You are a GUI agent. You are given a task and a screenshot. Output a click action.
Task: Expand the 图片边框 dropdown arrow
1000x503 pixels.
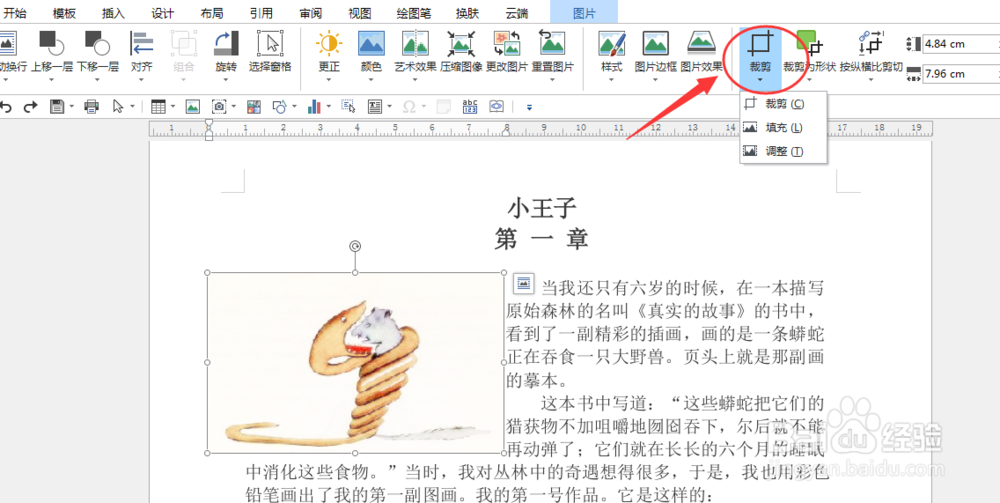[x=656, y=80]
